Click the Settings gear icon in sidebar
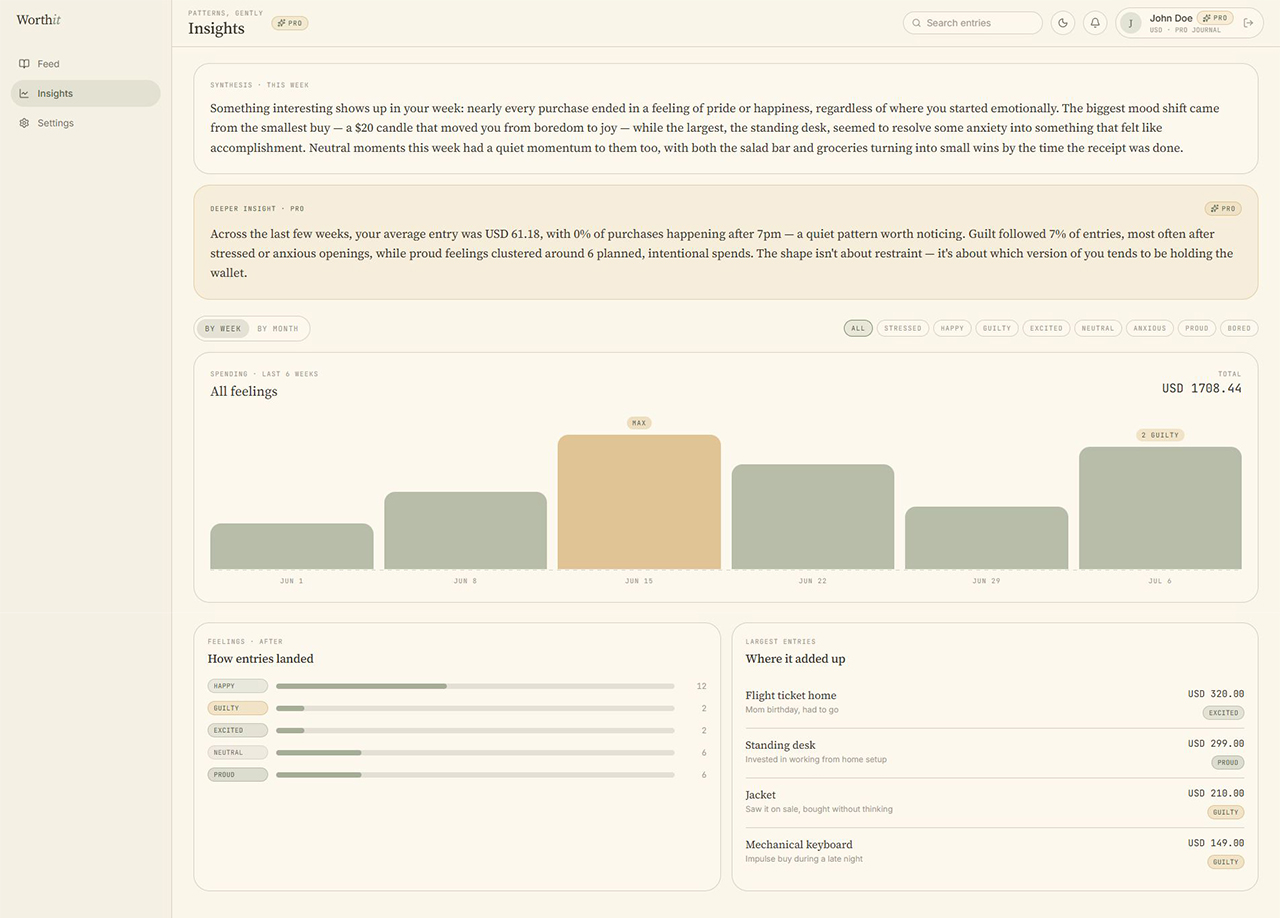 (24, 123)
